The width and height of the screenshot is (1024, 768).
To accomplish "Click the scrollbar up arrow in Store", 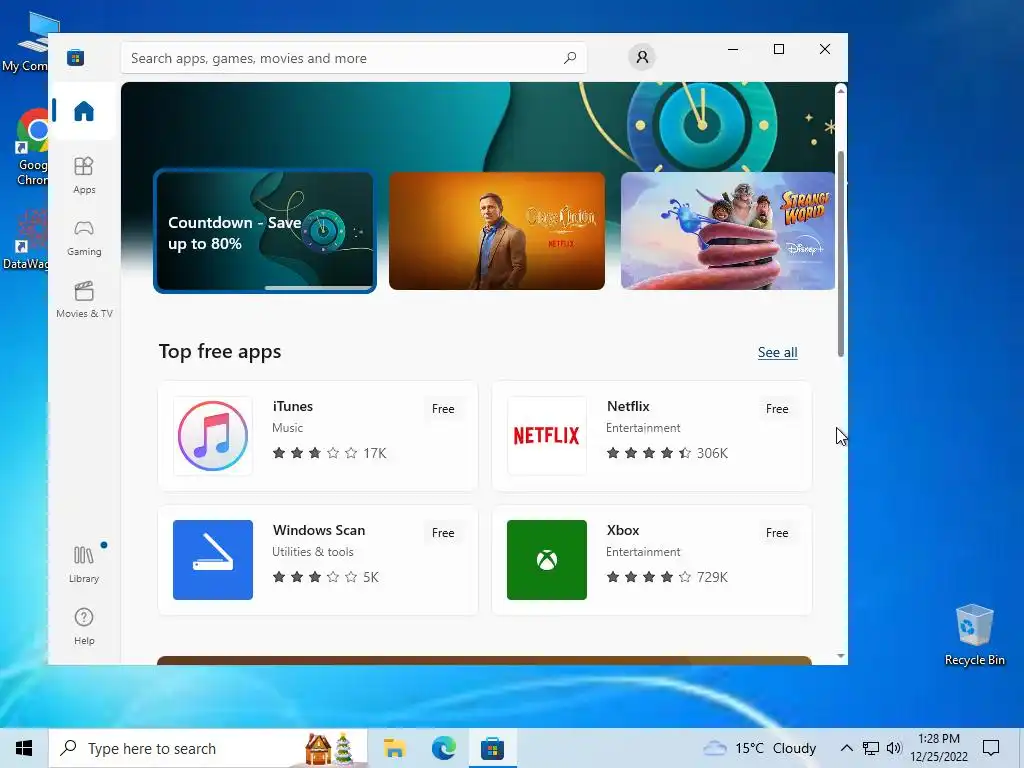I will point(840,90).
